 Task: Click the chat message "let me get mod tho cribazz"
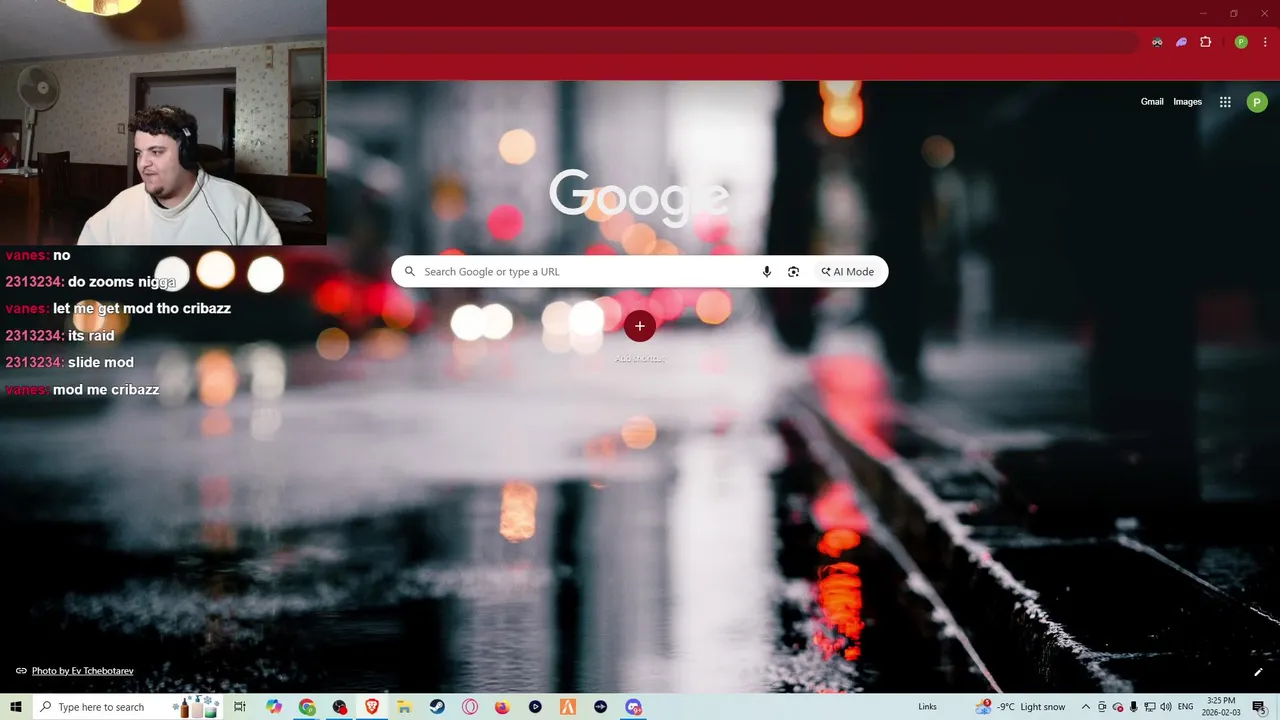[x=142, y=308]
